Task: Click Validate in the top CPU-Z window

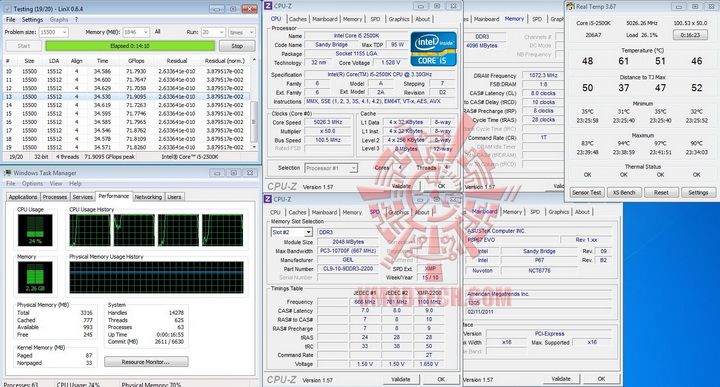Action: coord(401,186)
